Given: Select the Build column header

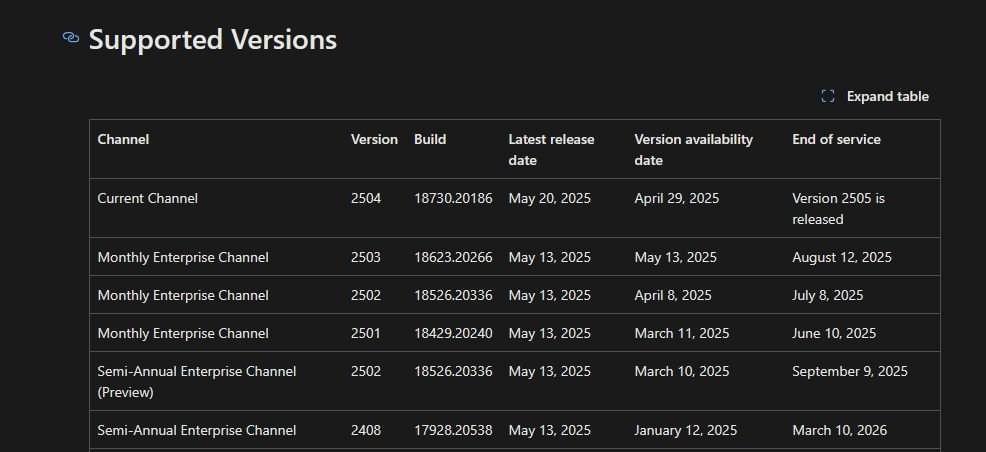Looking at the screenshot, I should (430, 139).
